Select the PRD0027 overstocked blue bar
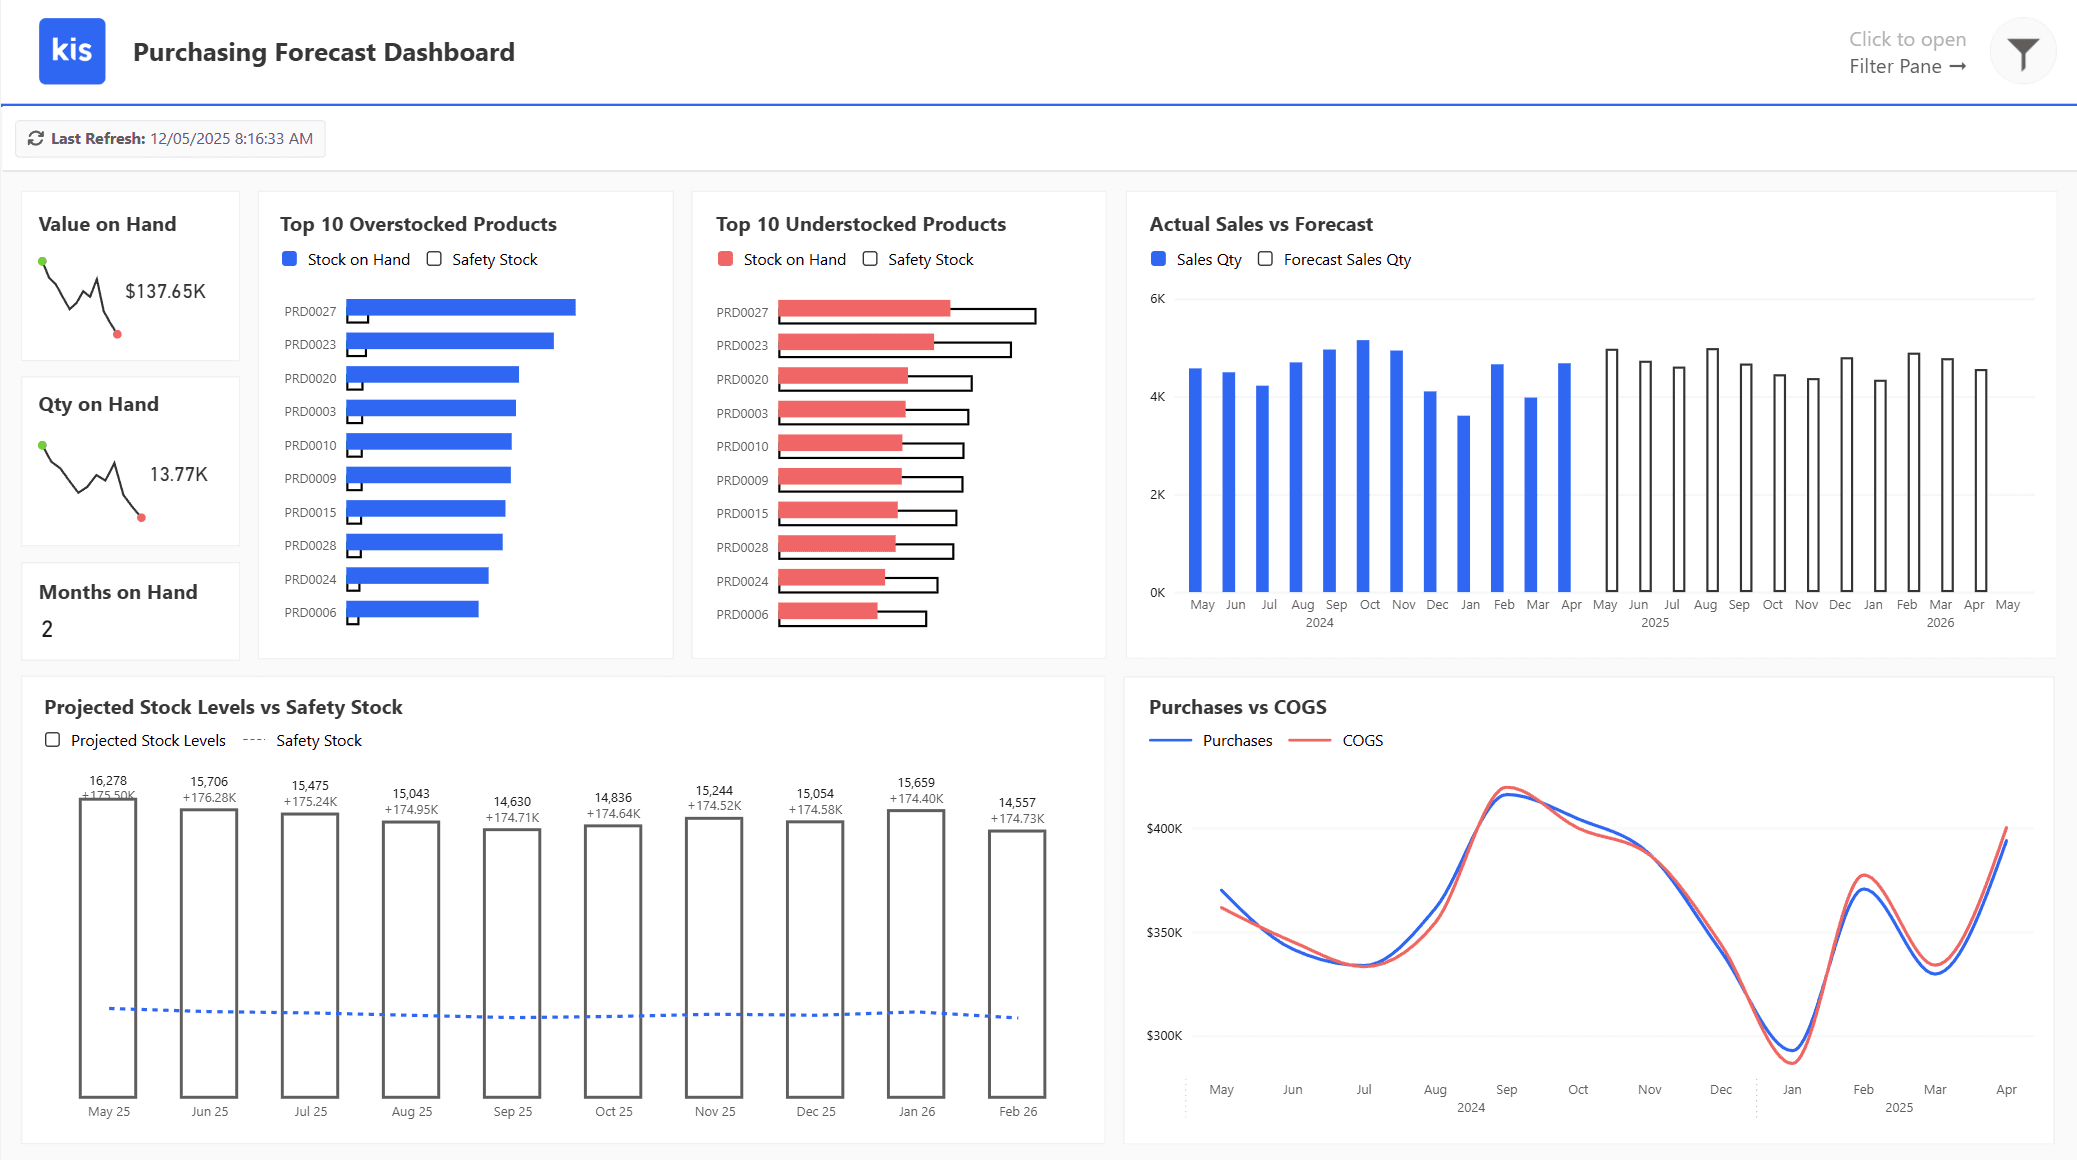 click(461, 307)
